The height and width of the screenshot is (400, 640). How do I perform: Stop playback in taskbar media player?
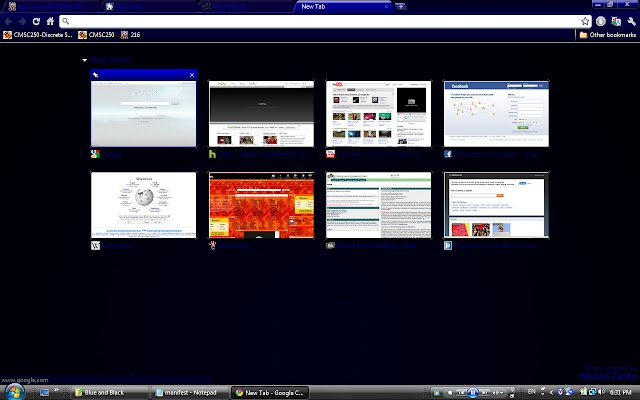(450, 393)
